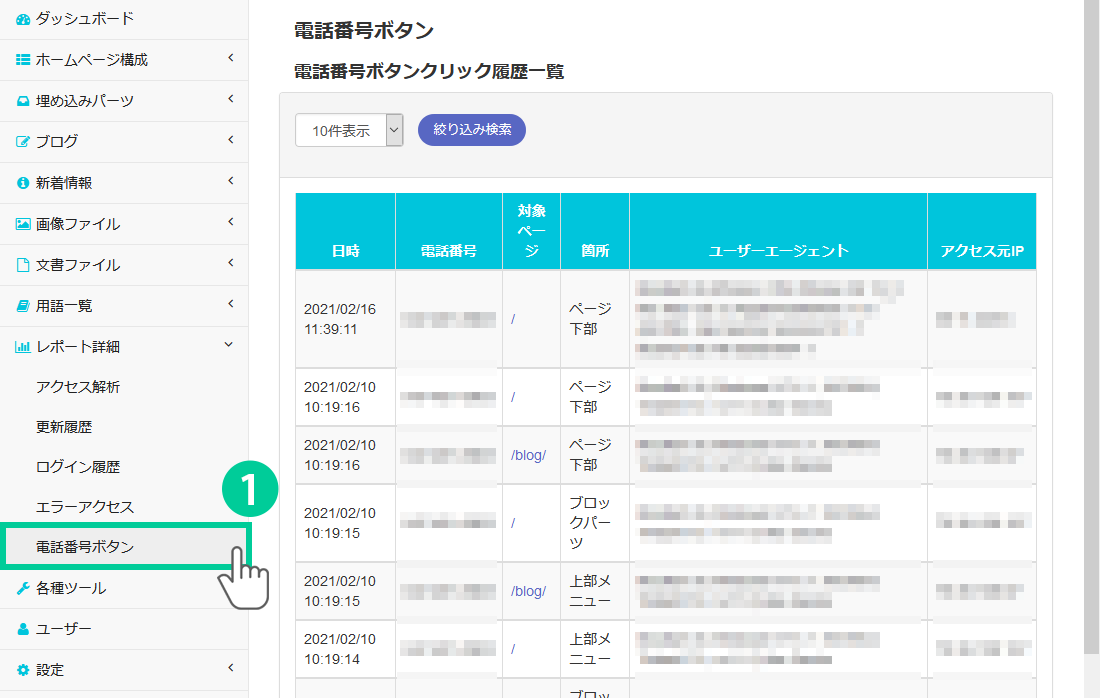This screenshot has height=698, width=1100.
Task: Expand the ホームページ構成 submenu arrow
Action: 230,58
